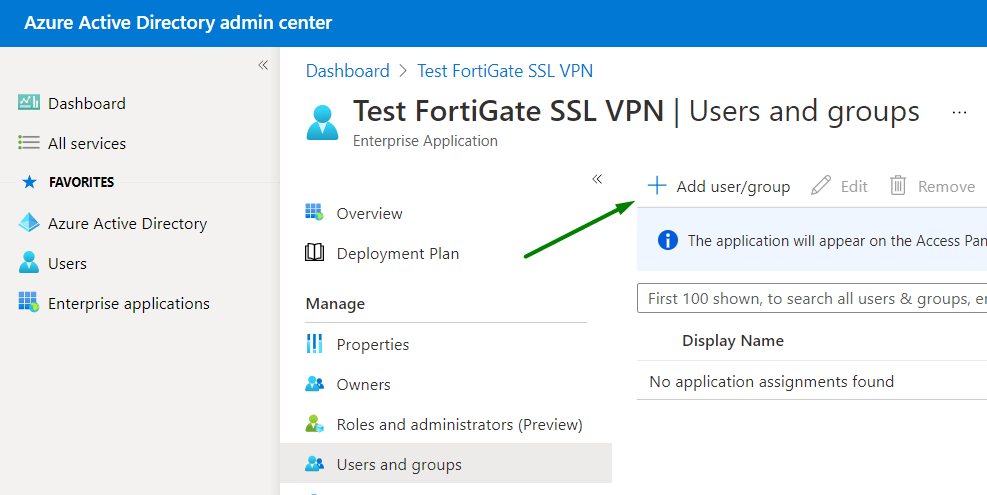Go to Dashboard via breadcrumb link
Viewport: 987px width, 495px height.
tap(347, 71)
